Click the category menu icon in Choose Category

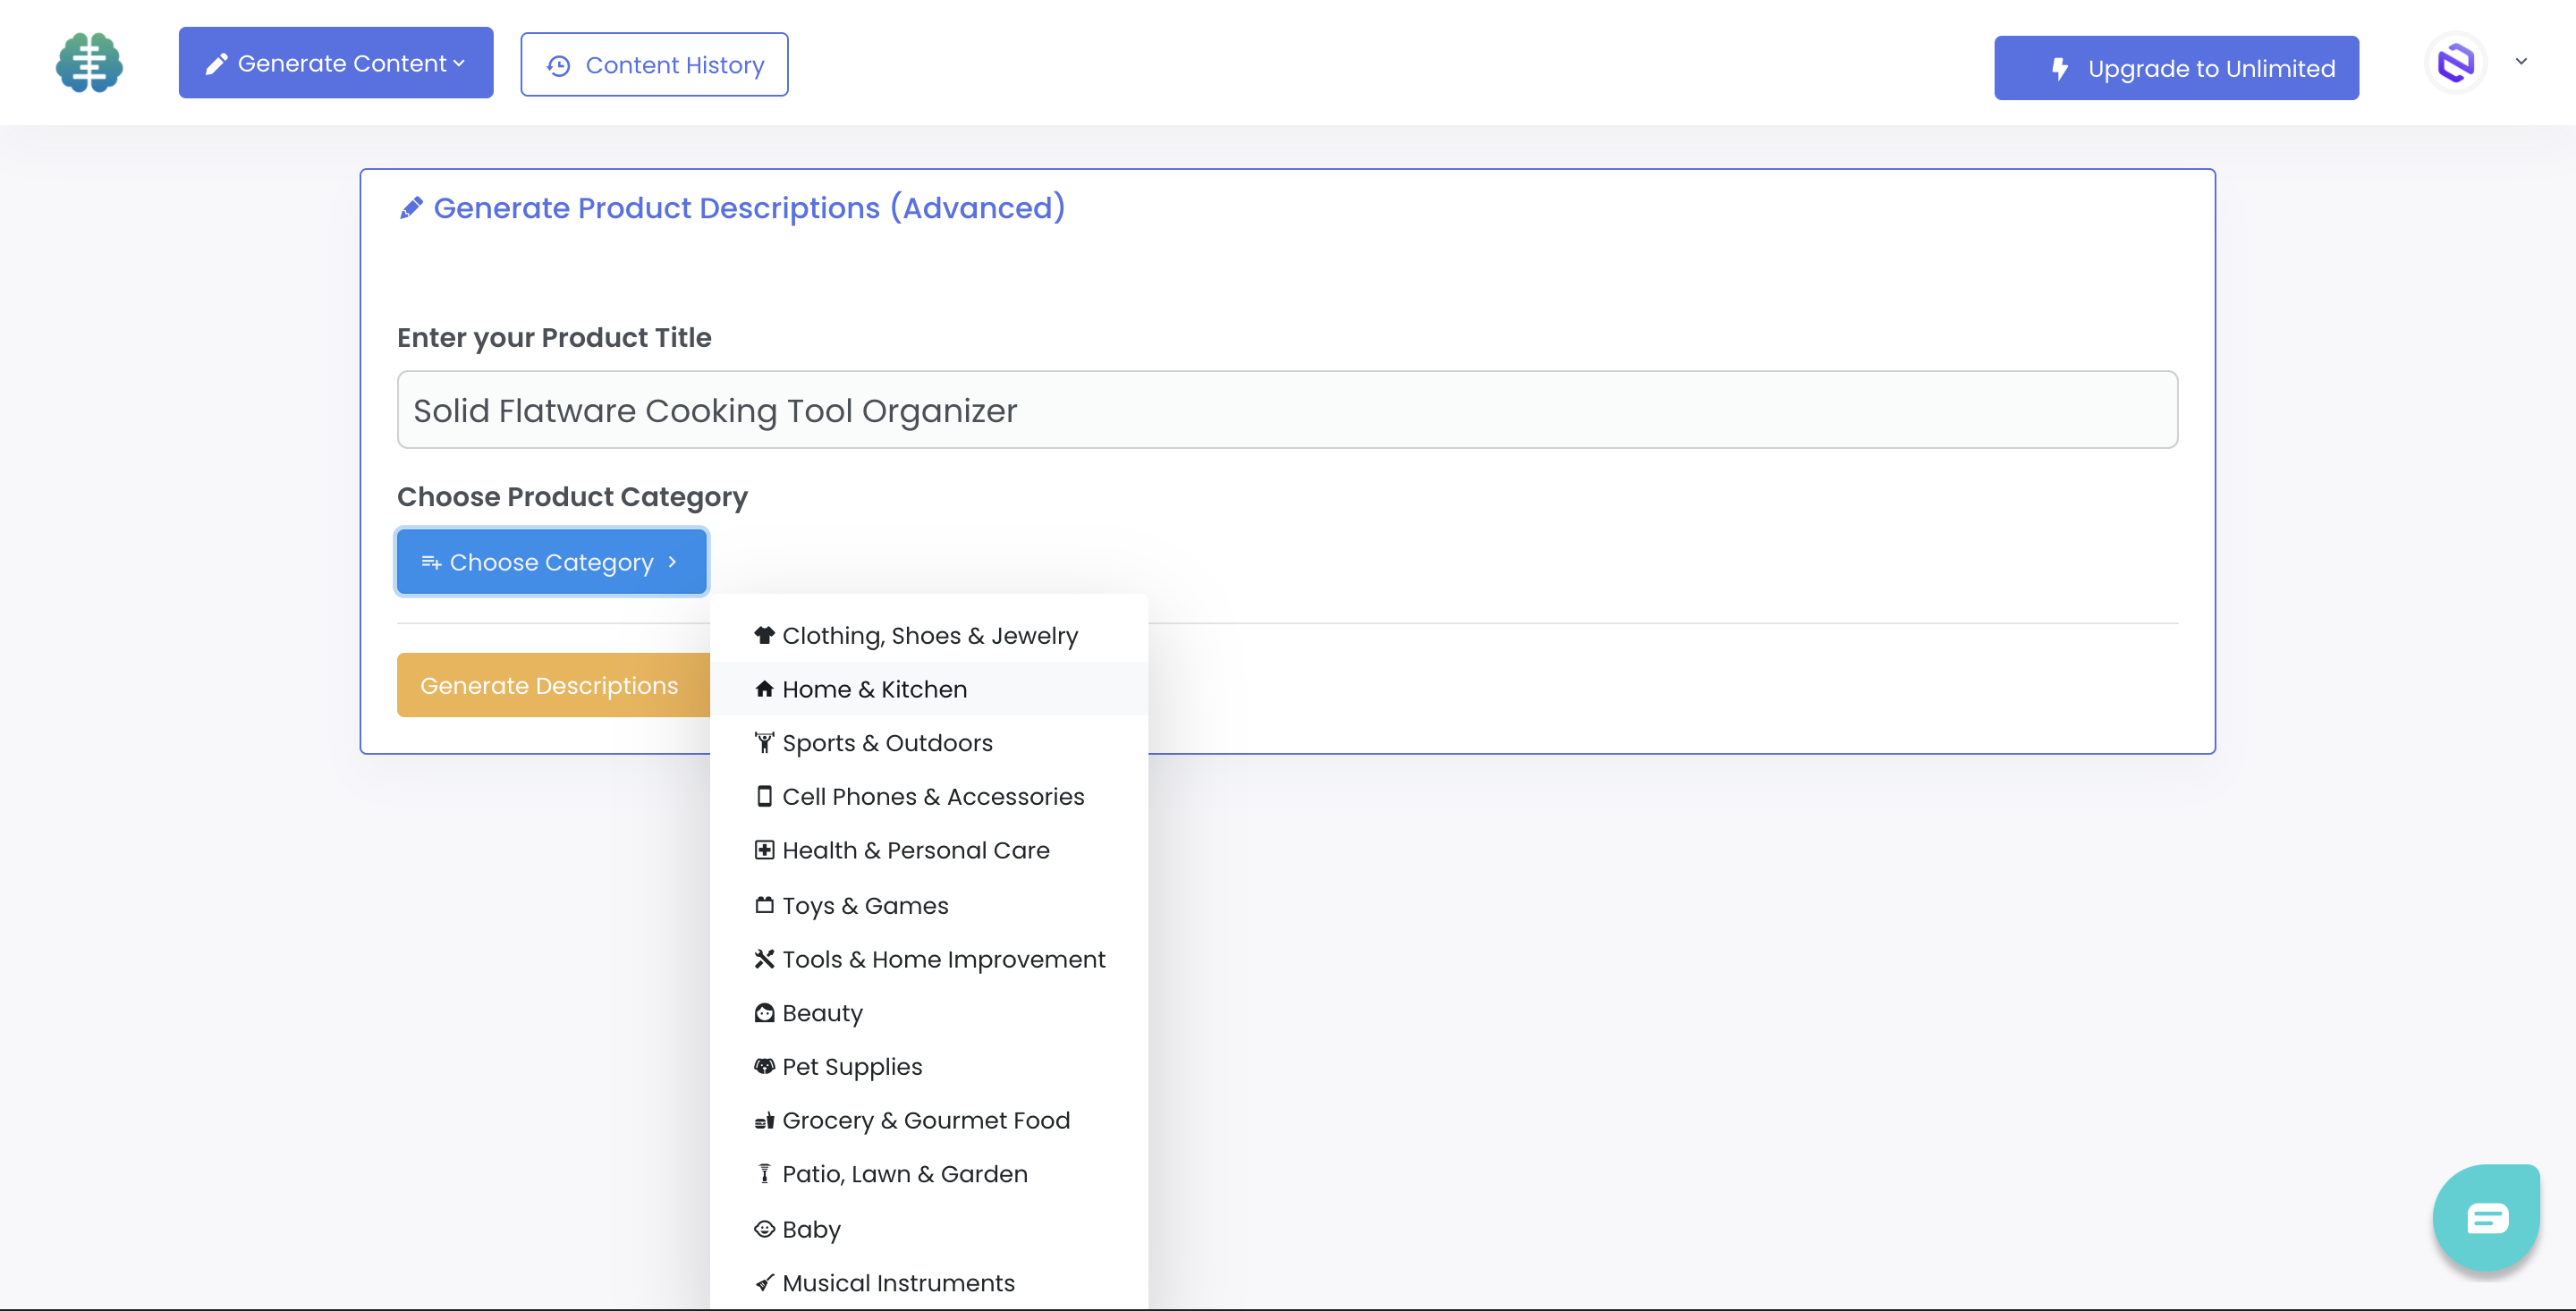click(429, 560)
